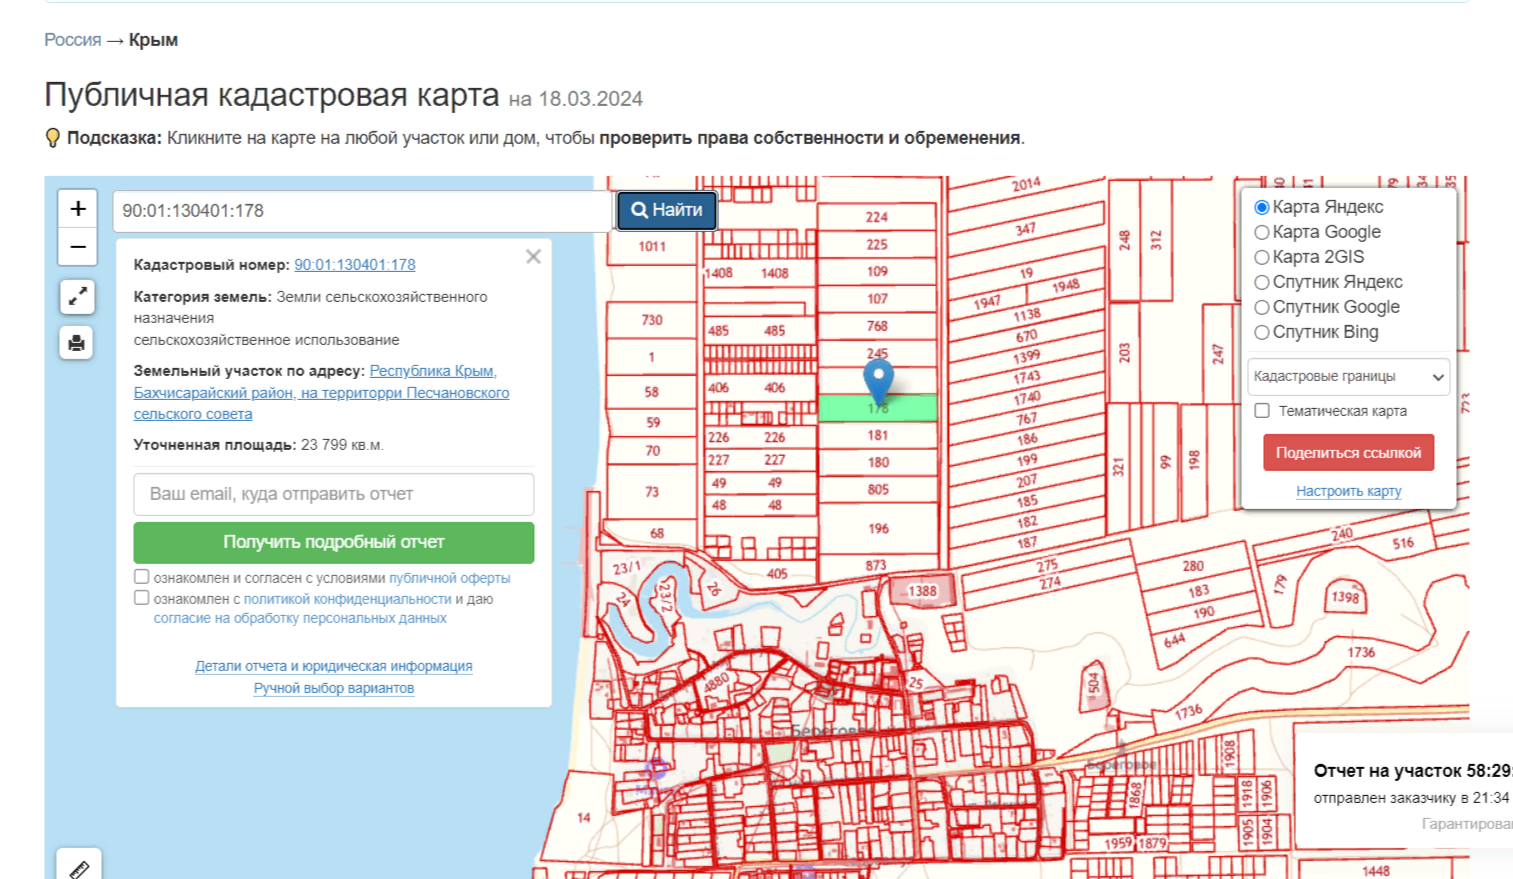Image resolution: width=1513 pixels, height=879 pixels.
Task: Click parcel 516 on the map
Action: pyautogui.click(x=1403, y=543)
